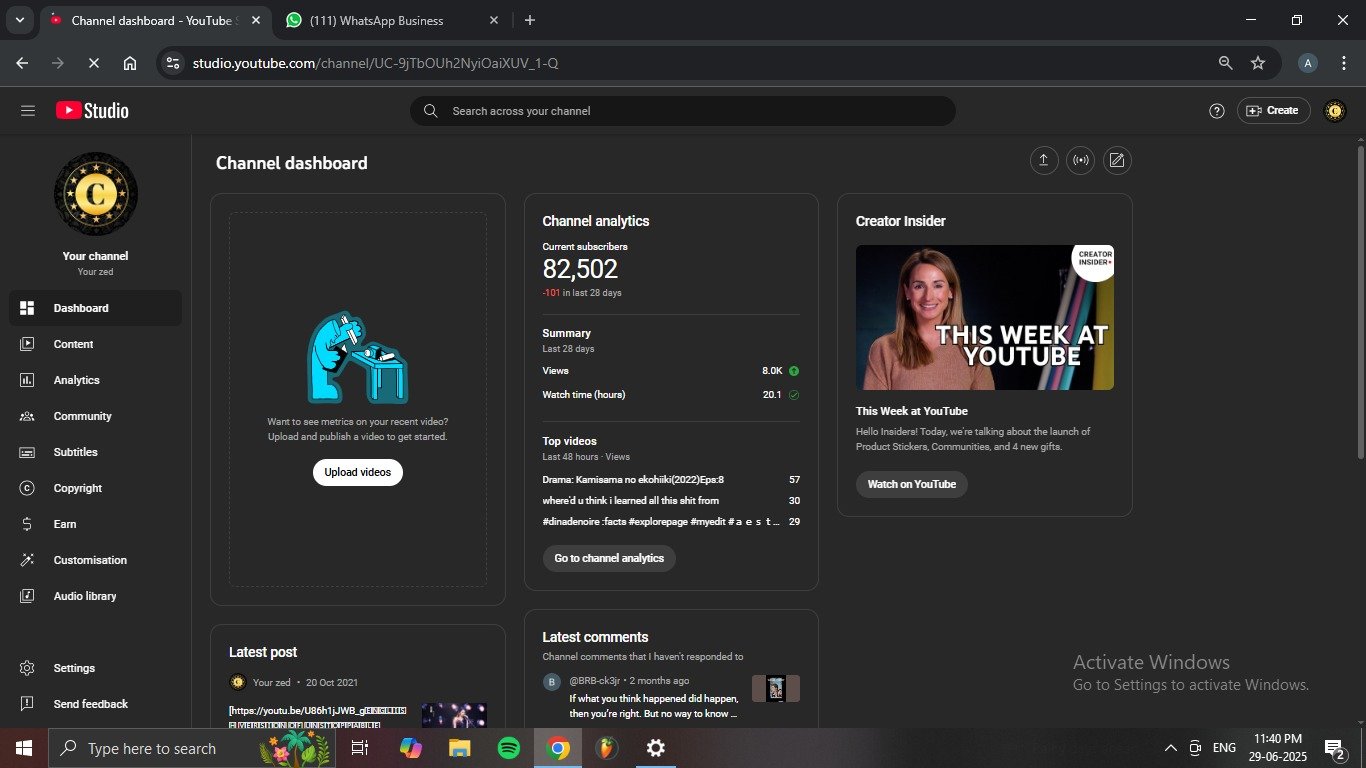Click the latest post thumbnail image
Image resolution: width=1366 pixels, height=768 pixels.
(454, 715)
